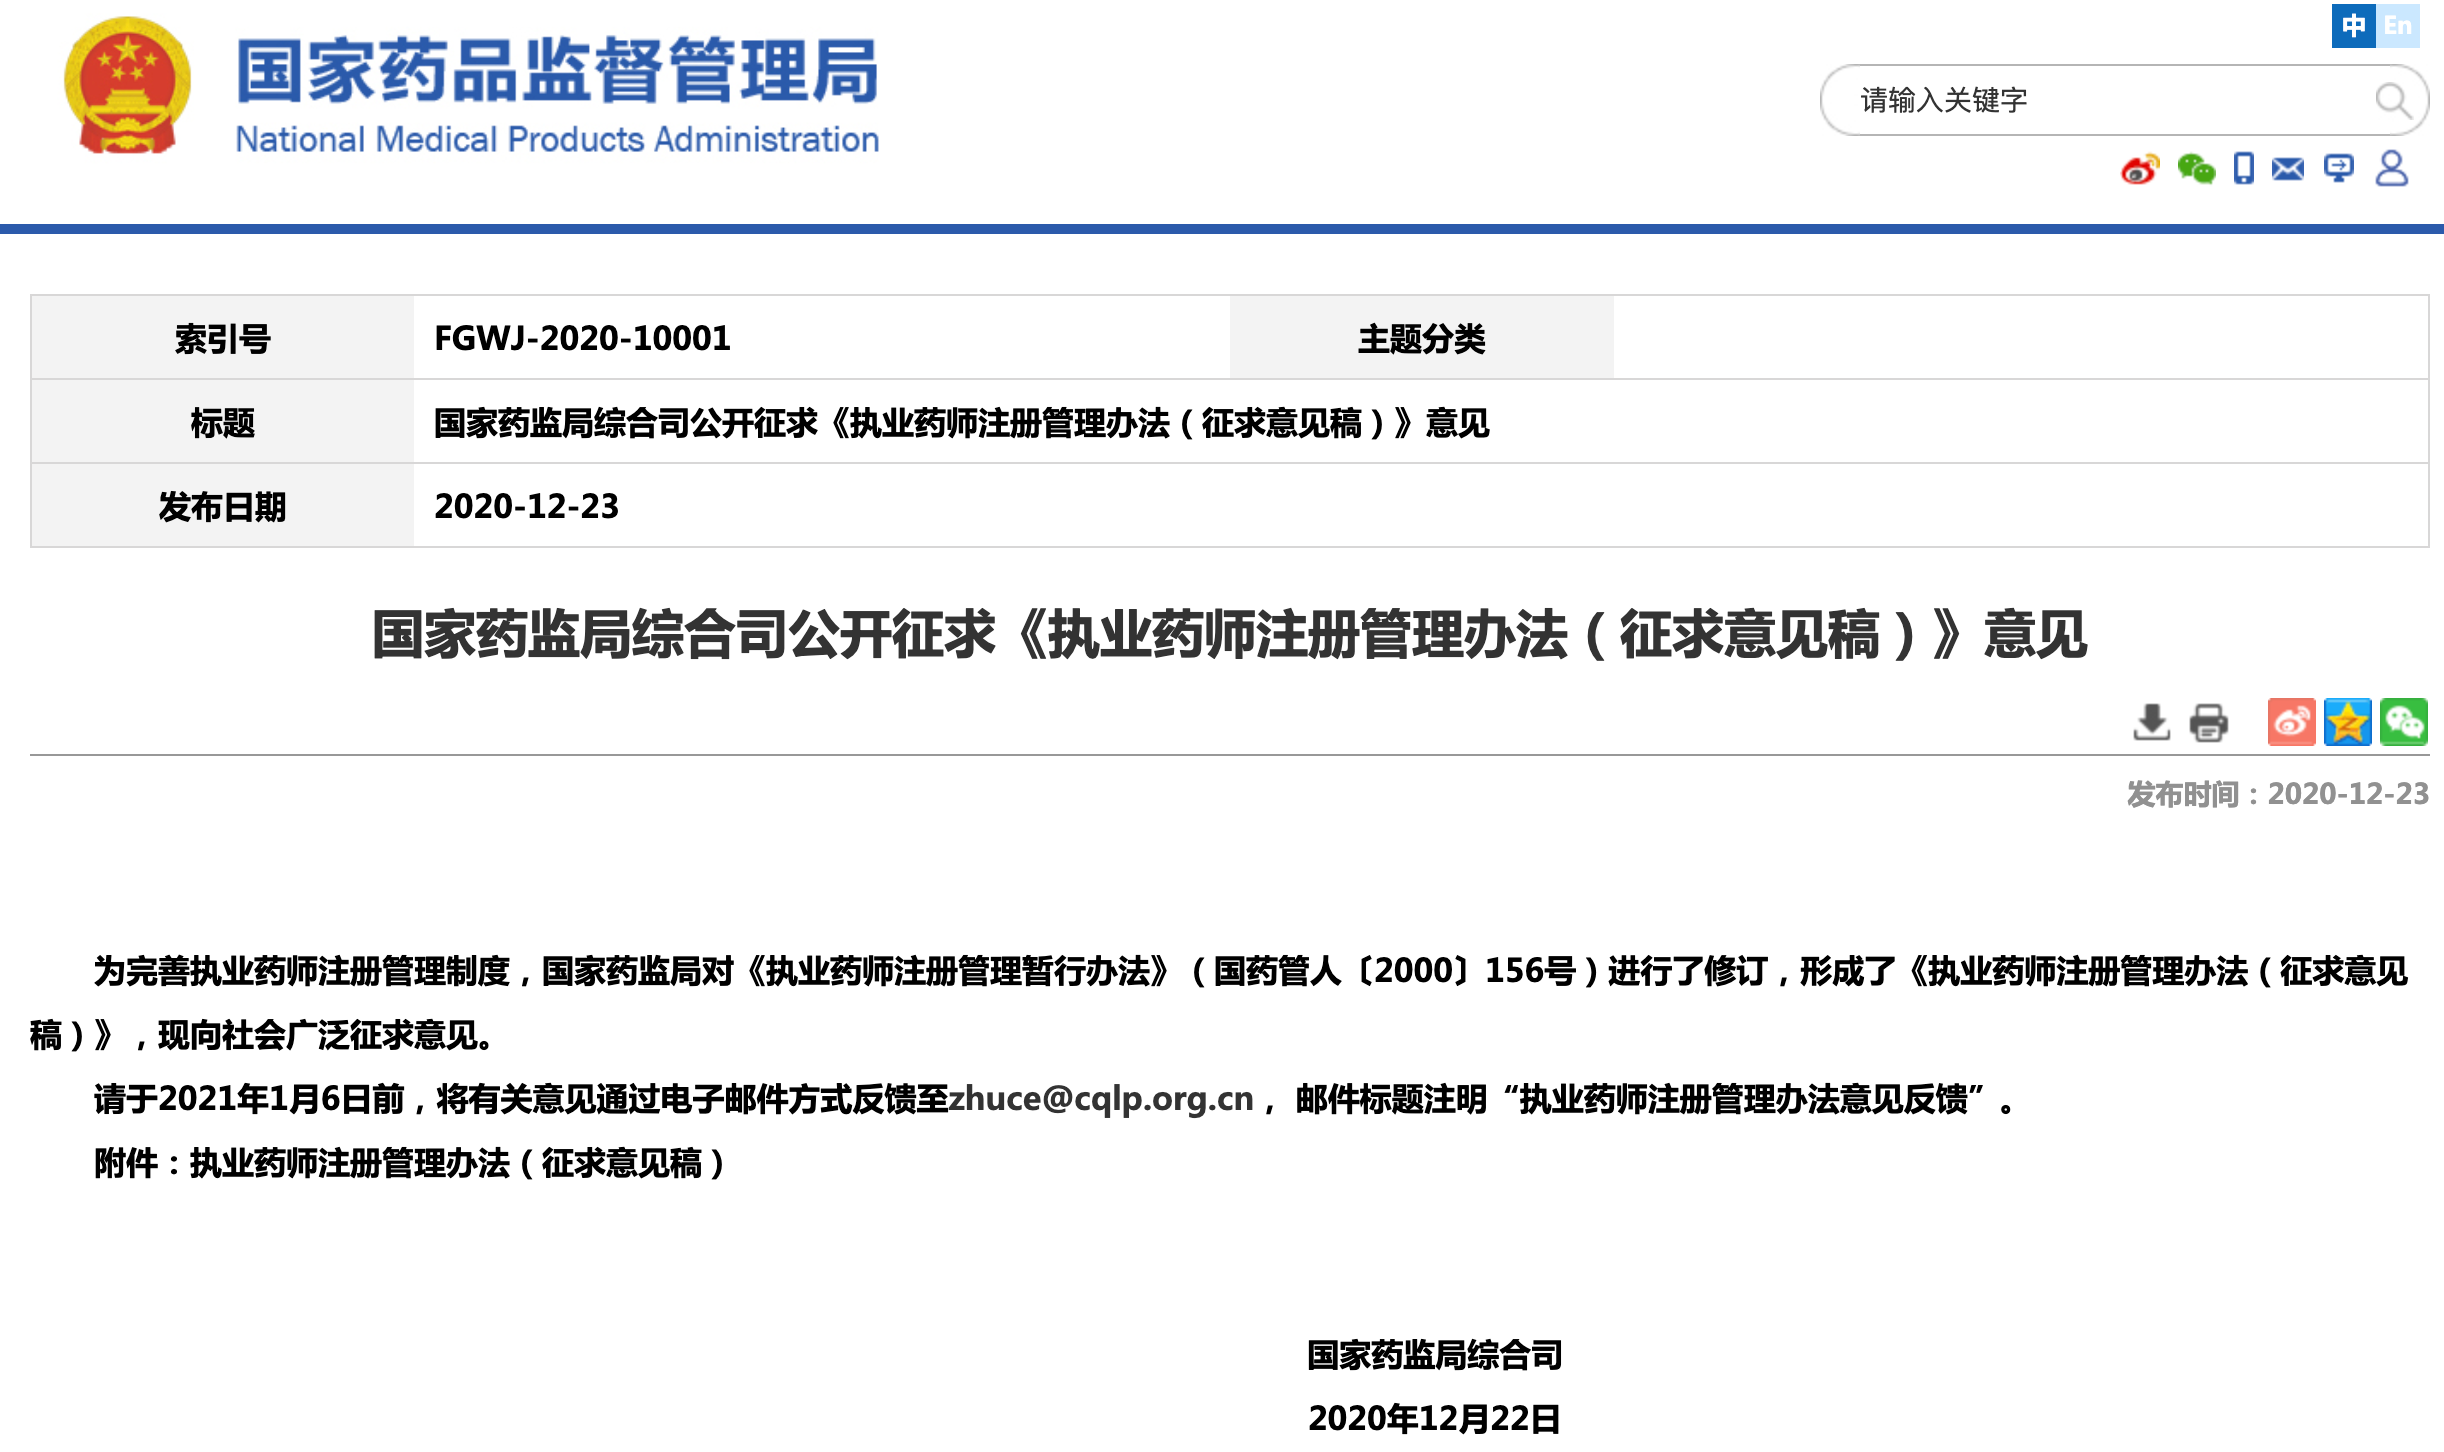Click the national emblem logo

[x=127, y=86]
